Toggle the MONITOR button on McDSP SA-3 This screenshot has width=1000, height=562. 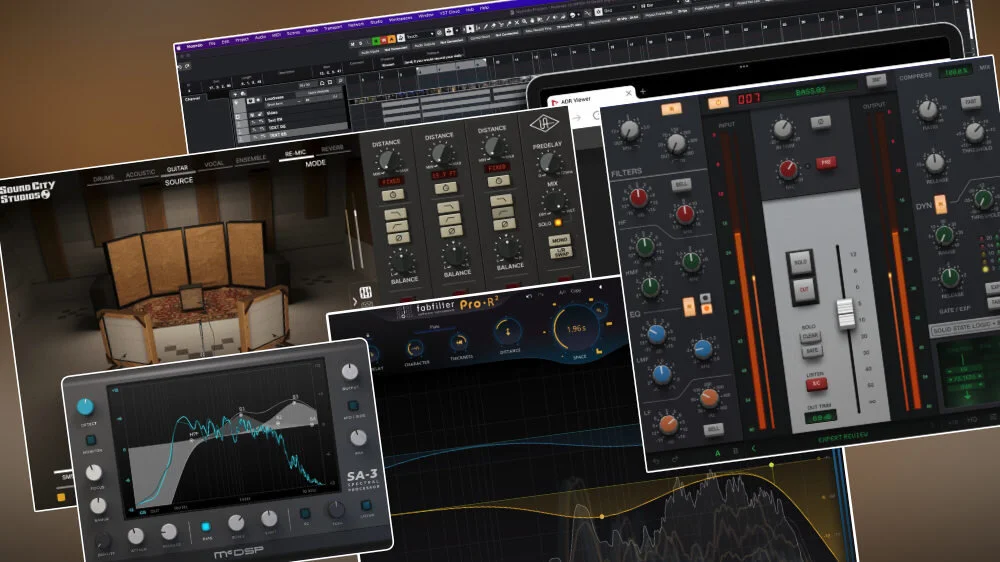click(91, 440)
